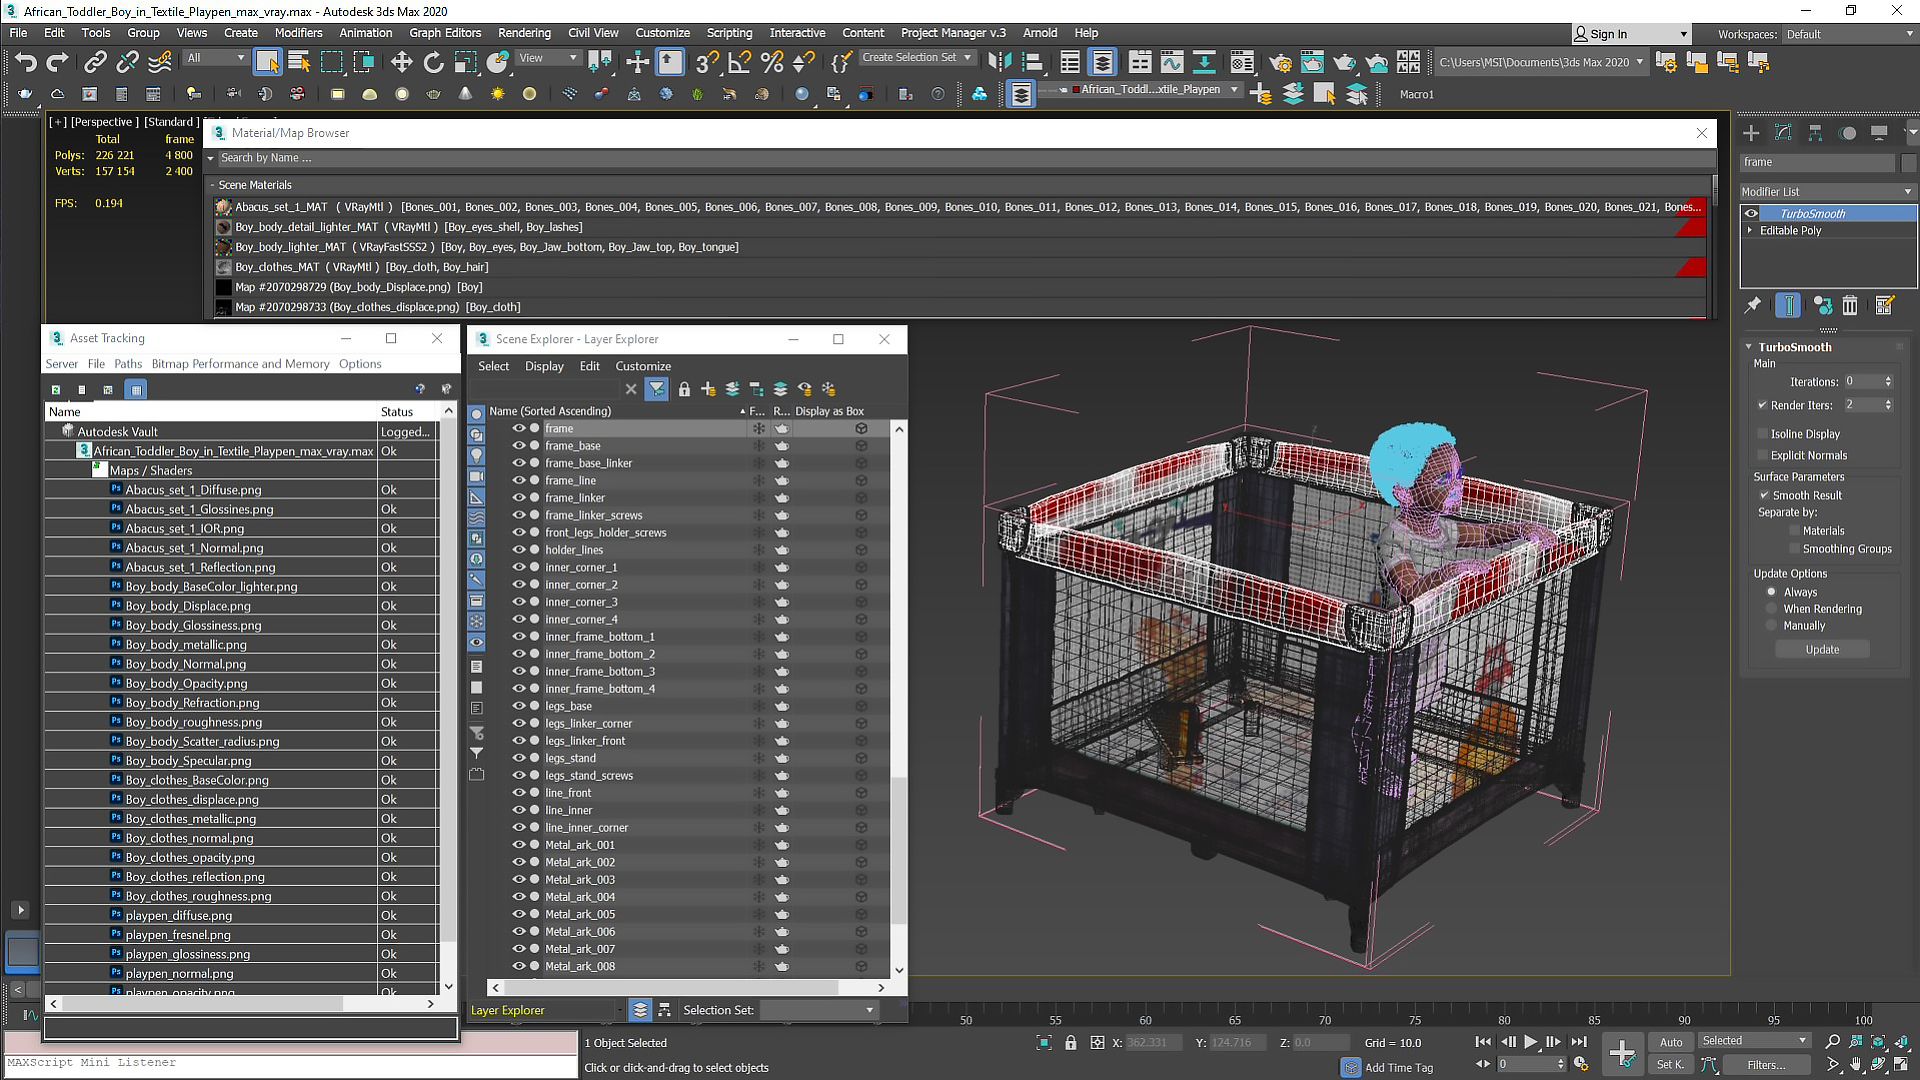Viewport: 1920px width, 1080px height.
Task: Remove modifier with trash icon
Action: (1850, 306)
